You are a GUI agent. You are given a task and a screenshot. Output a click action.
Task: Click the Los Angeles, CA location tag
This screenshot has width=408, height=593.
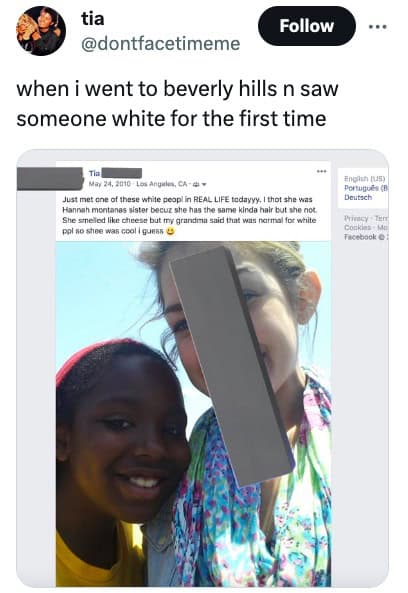162,184
